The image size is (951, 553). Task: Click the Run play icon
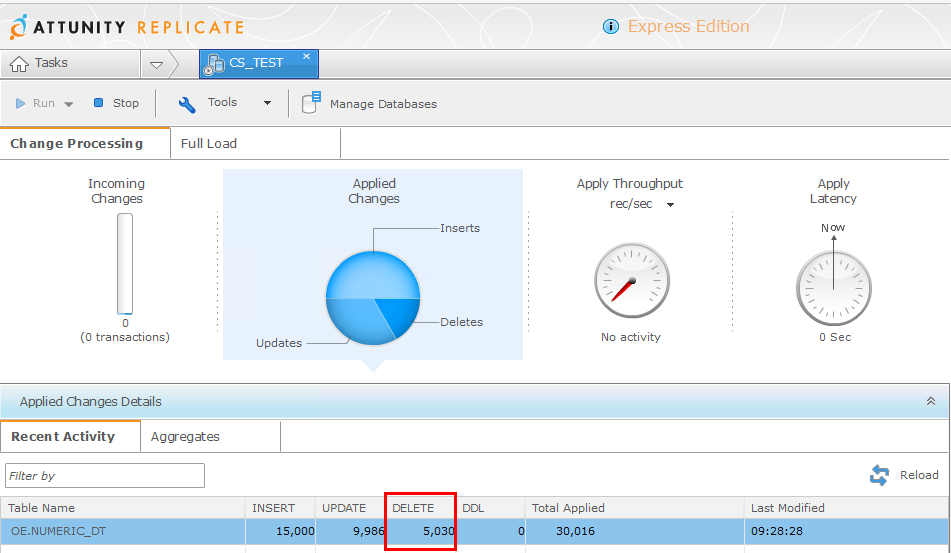click(x=20, y=104)
